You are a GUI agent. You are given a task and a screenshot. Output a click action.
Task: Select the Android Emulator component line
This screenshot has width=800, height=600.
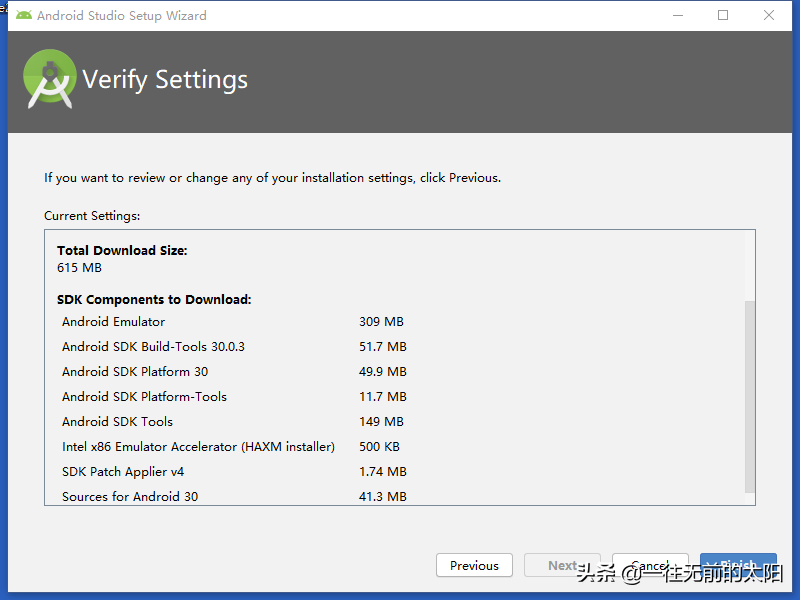point(113,322)
